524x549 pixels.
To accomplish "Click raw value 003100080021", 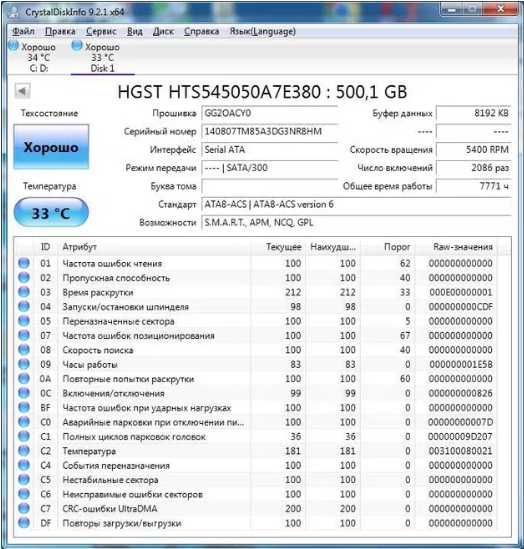I will click(x=461, y=451).
